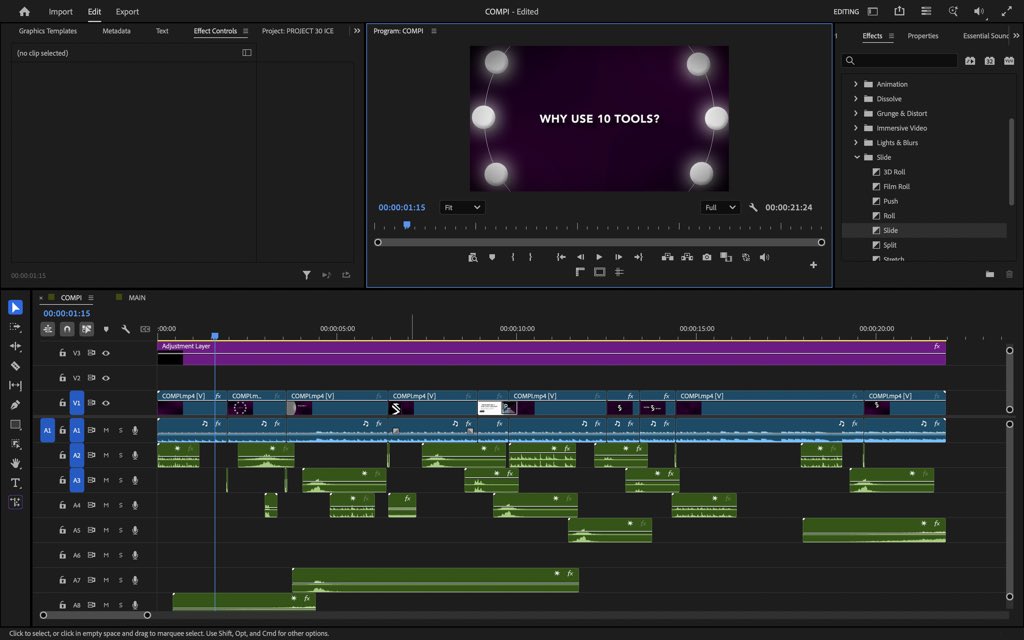This screenshot has height=640, width=1024.
Task: Collapse the Slide effects folder
Action: click(x=857, y=157)
